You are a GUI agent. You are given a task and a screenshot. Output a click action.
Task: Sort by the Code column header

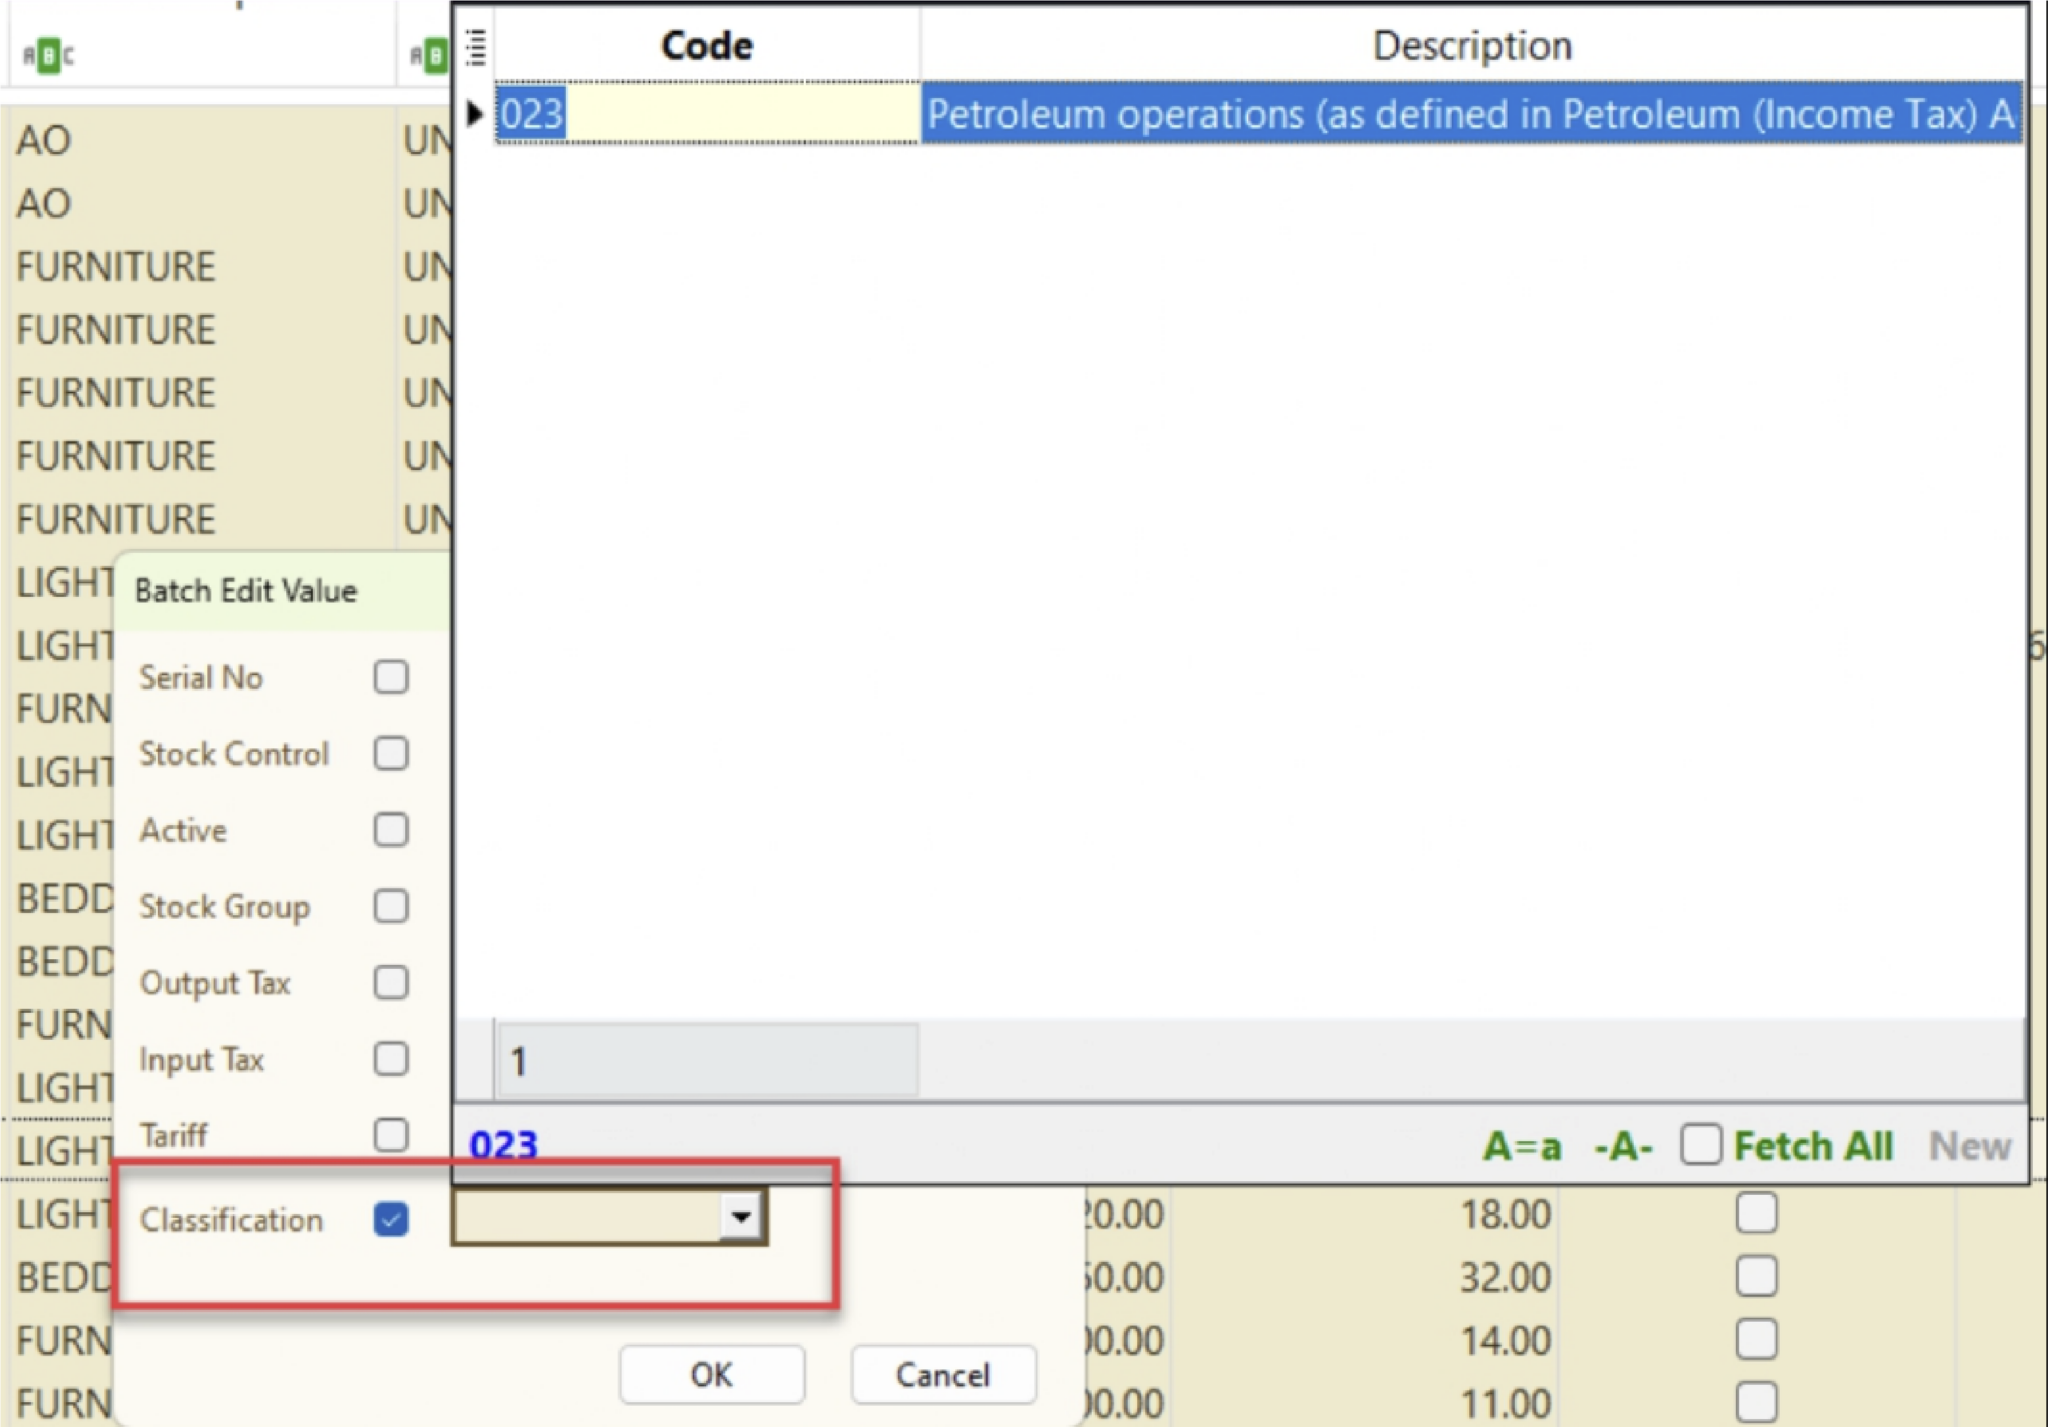(706, 46)
